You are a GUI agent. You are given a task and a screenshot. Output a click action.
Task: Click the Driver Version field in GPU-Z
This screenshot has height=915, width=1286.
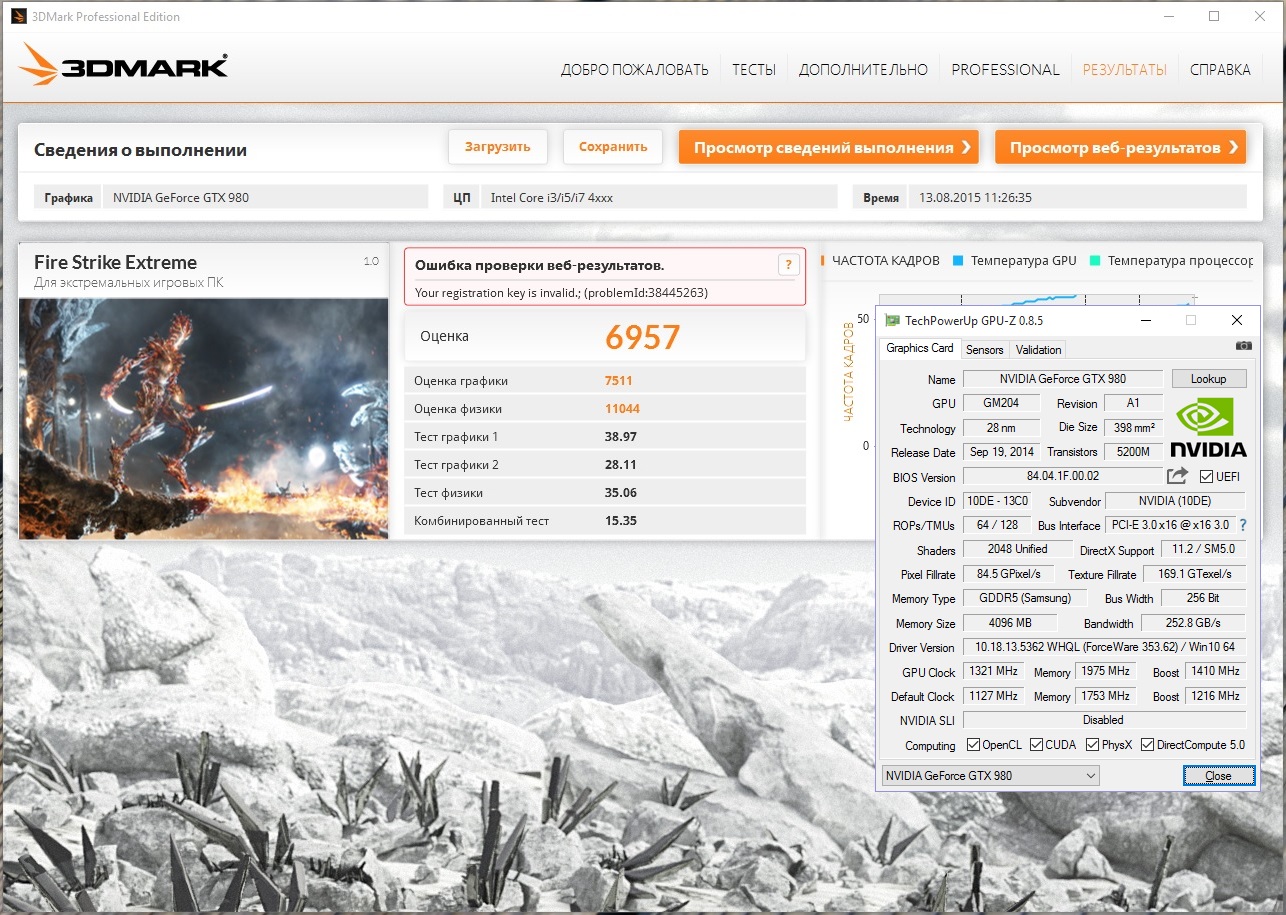[x=1104, y=648]
